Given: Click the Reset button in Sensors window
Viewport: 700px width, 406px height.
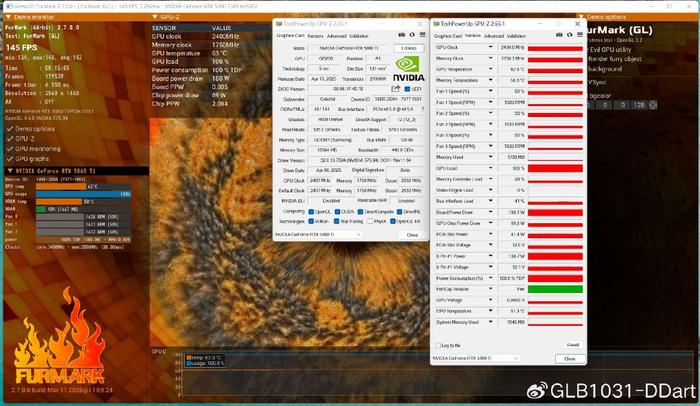Looking at the screenshot, I should [x=573, y=345].
